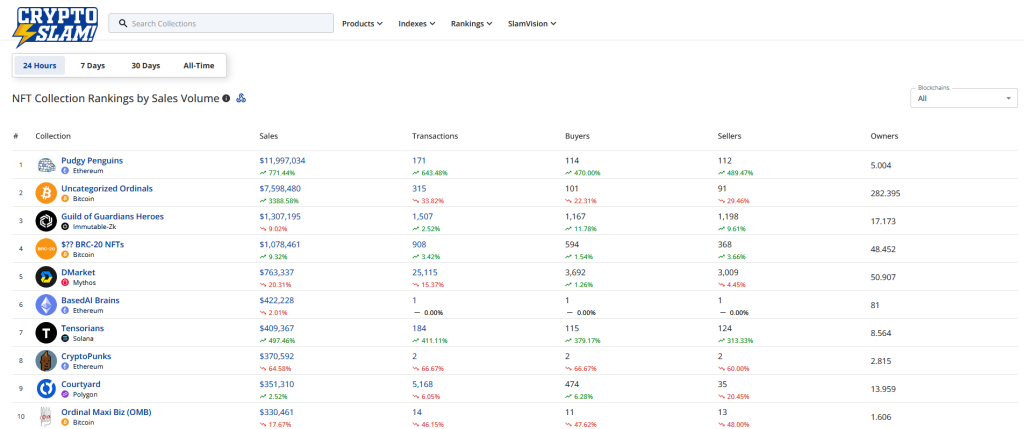This screenshot has width=1024, height=429.
Task: Click the Bitcoin chain icon under Uncategorized Ordinals
Action: [65, 199]
